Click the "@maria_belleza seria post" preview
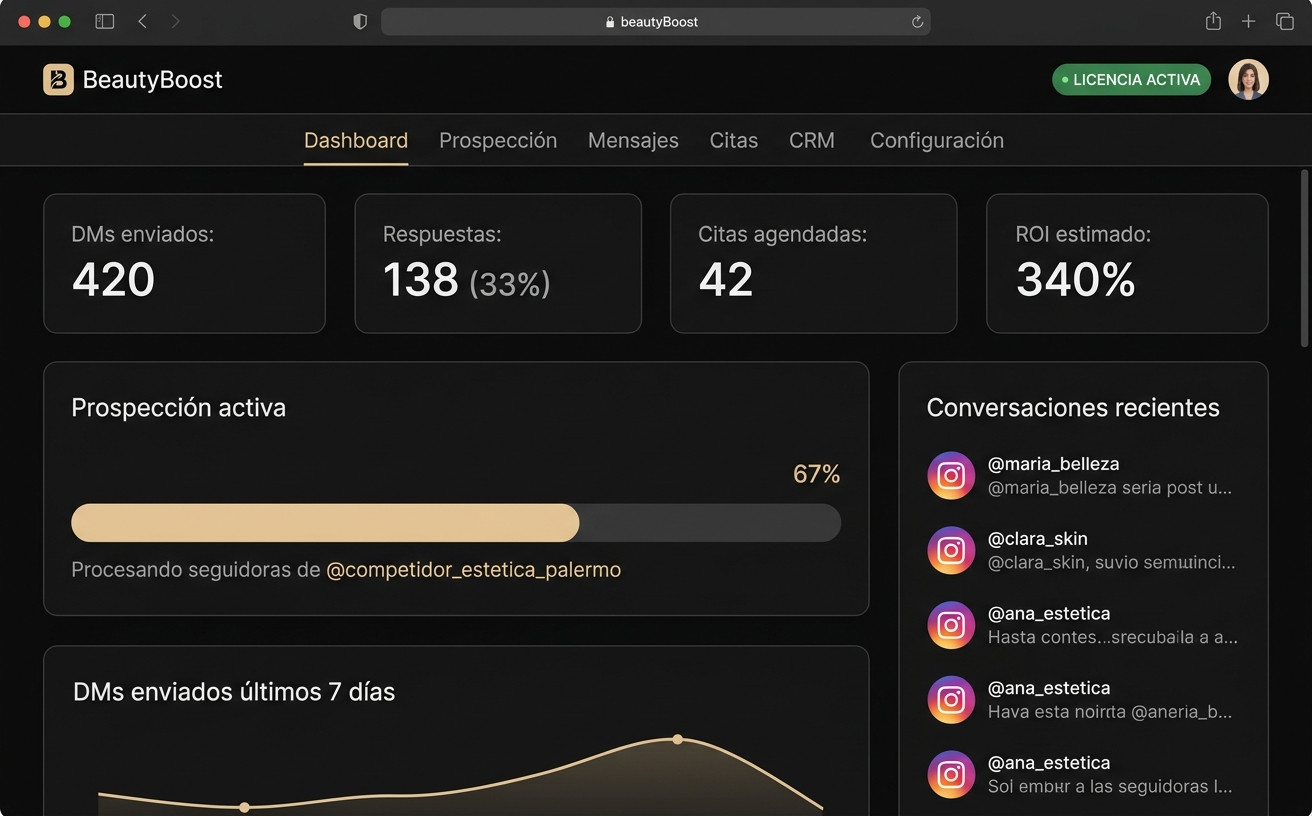1312x816 pixels. tap(1109, 489)
